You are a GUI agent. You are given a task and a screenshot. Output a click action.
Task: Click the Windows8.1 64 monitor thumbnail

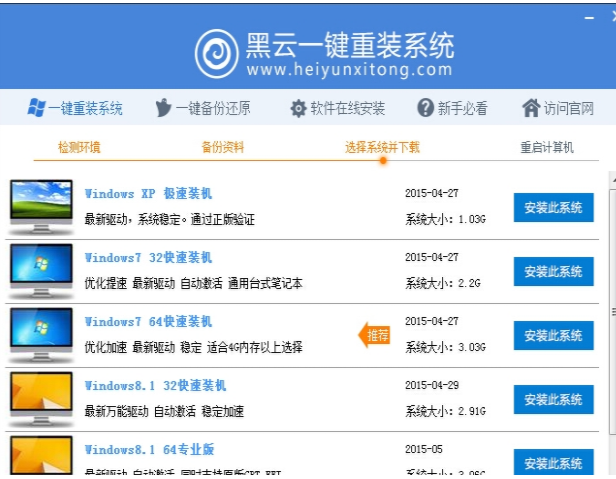41,456
